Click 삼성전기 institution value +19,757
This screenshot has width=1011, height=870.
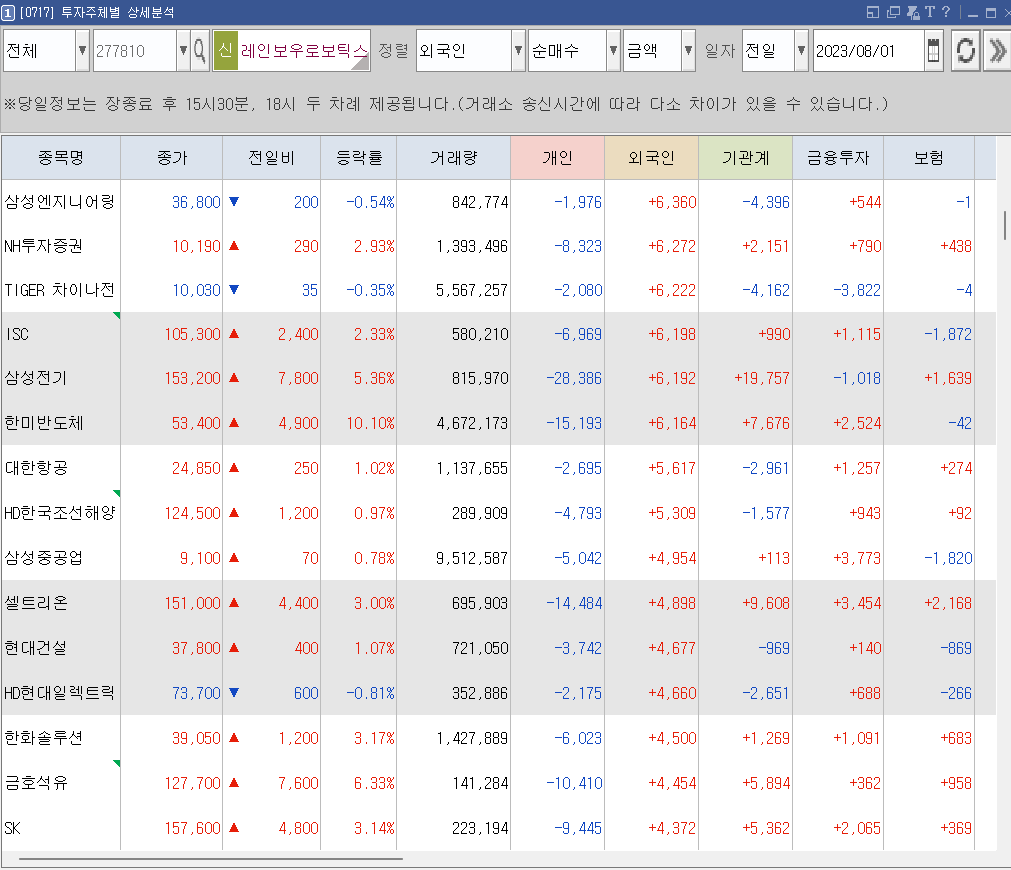point(762,378)
